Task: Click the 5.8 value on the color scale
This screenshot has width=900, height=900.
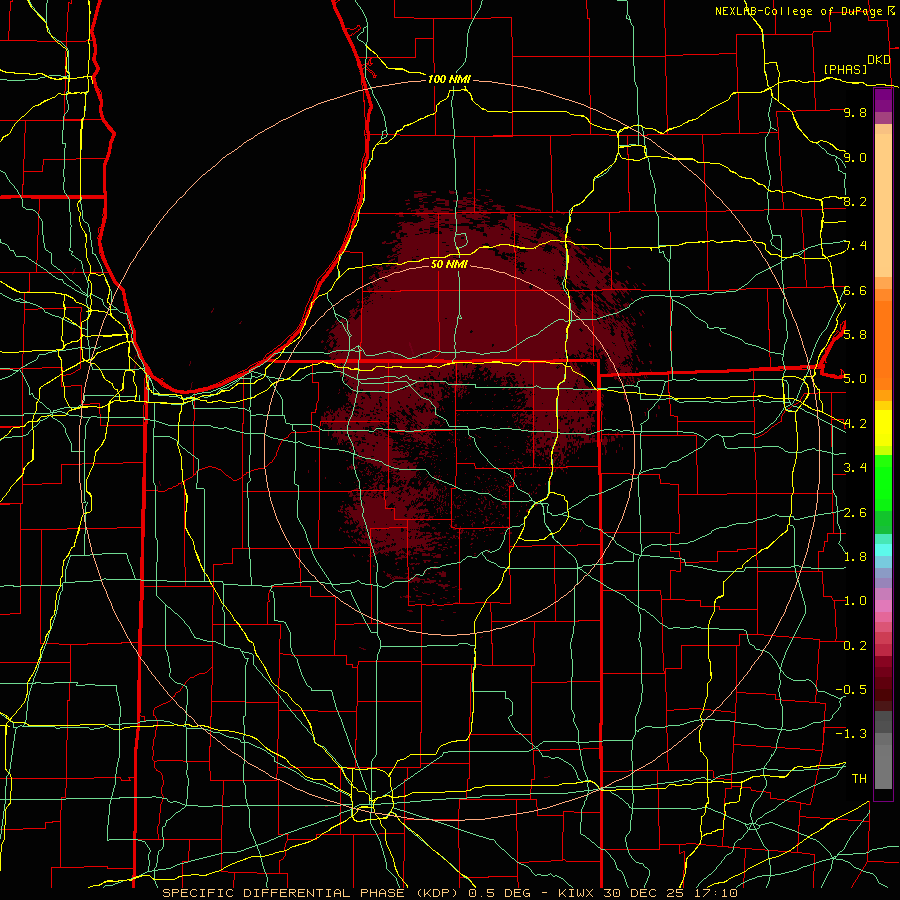Action: coord(855,334)
